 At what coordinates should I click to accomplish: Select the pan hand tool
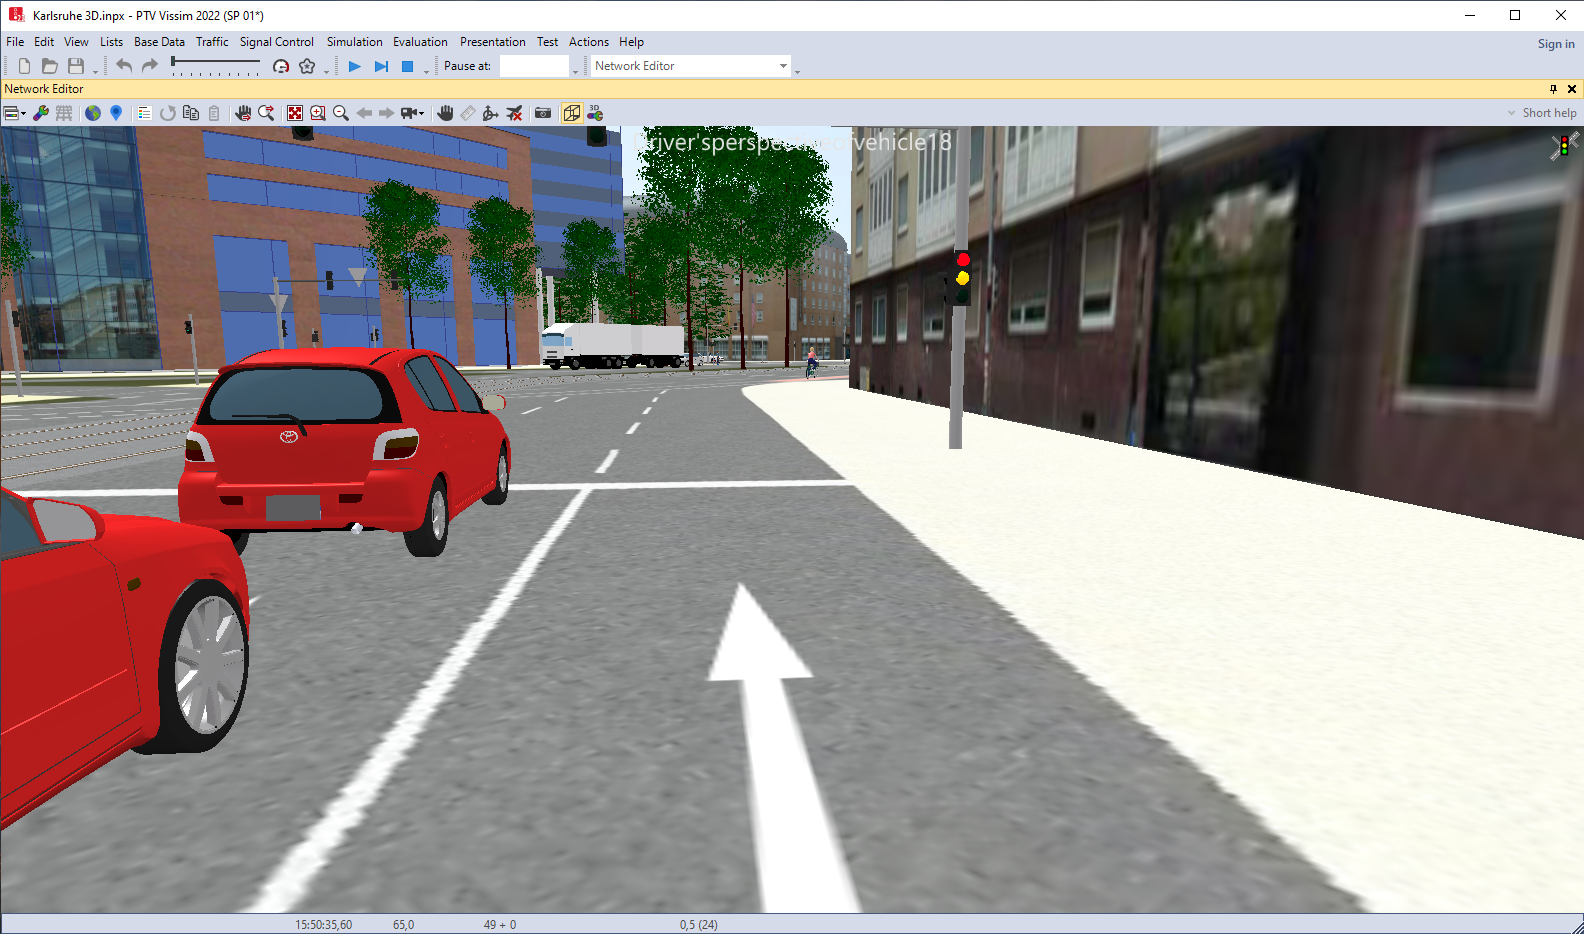click(x=445, y=113)
